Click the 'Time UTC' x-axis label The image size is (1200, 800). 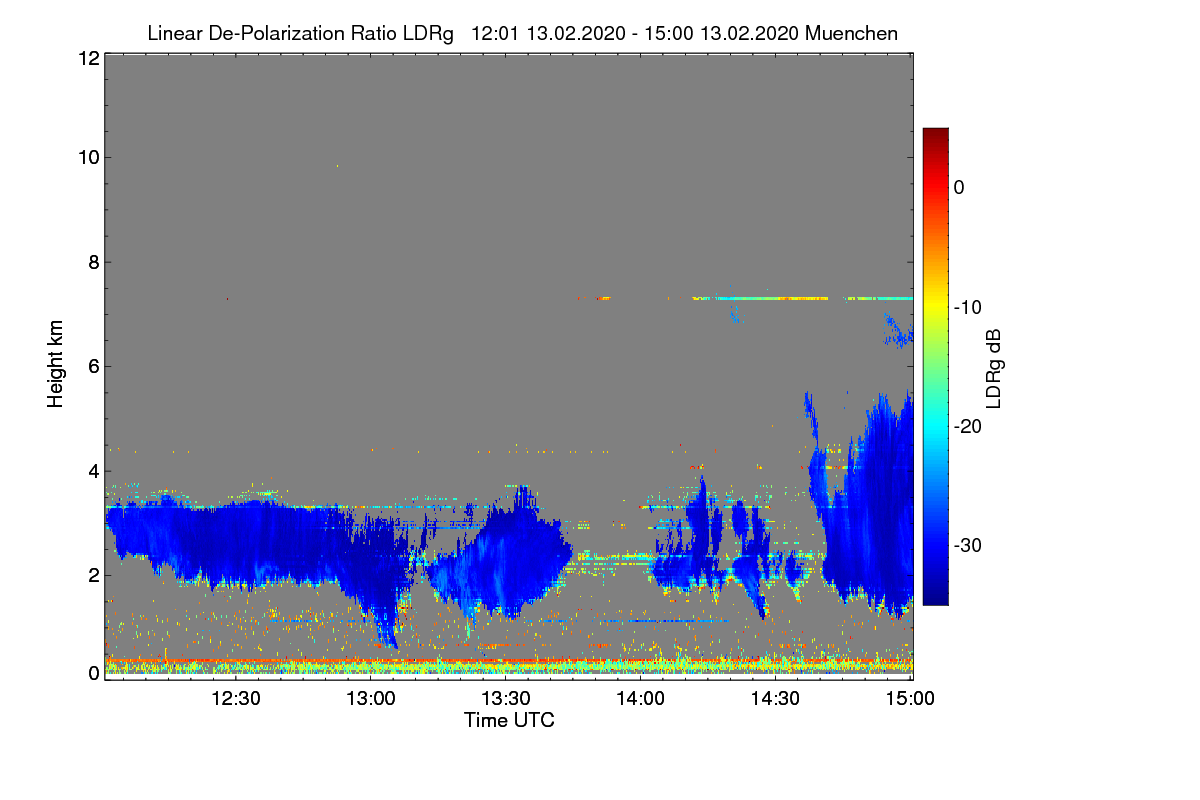coord(509,720)
